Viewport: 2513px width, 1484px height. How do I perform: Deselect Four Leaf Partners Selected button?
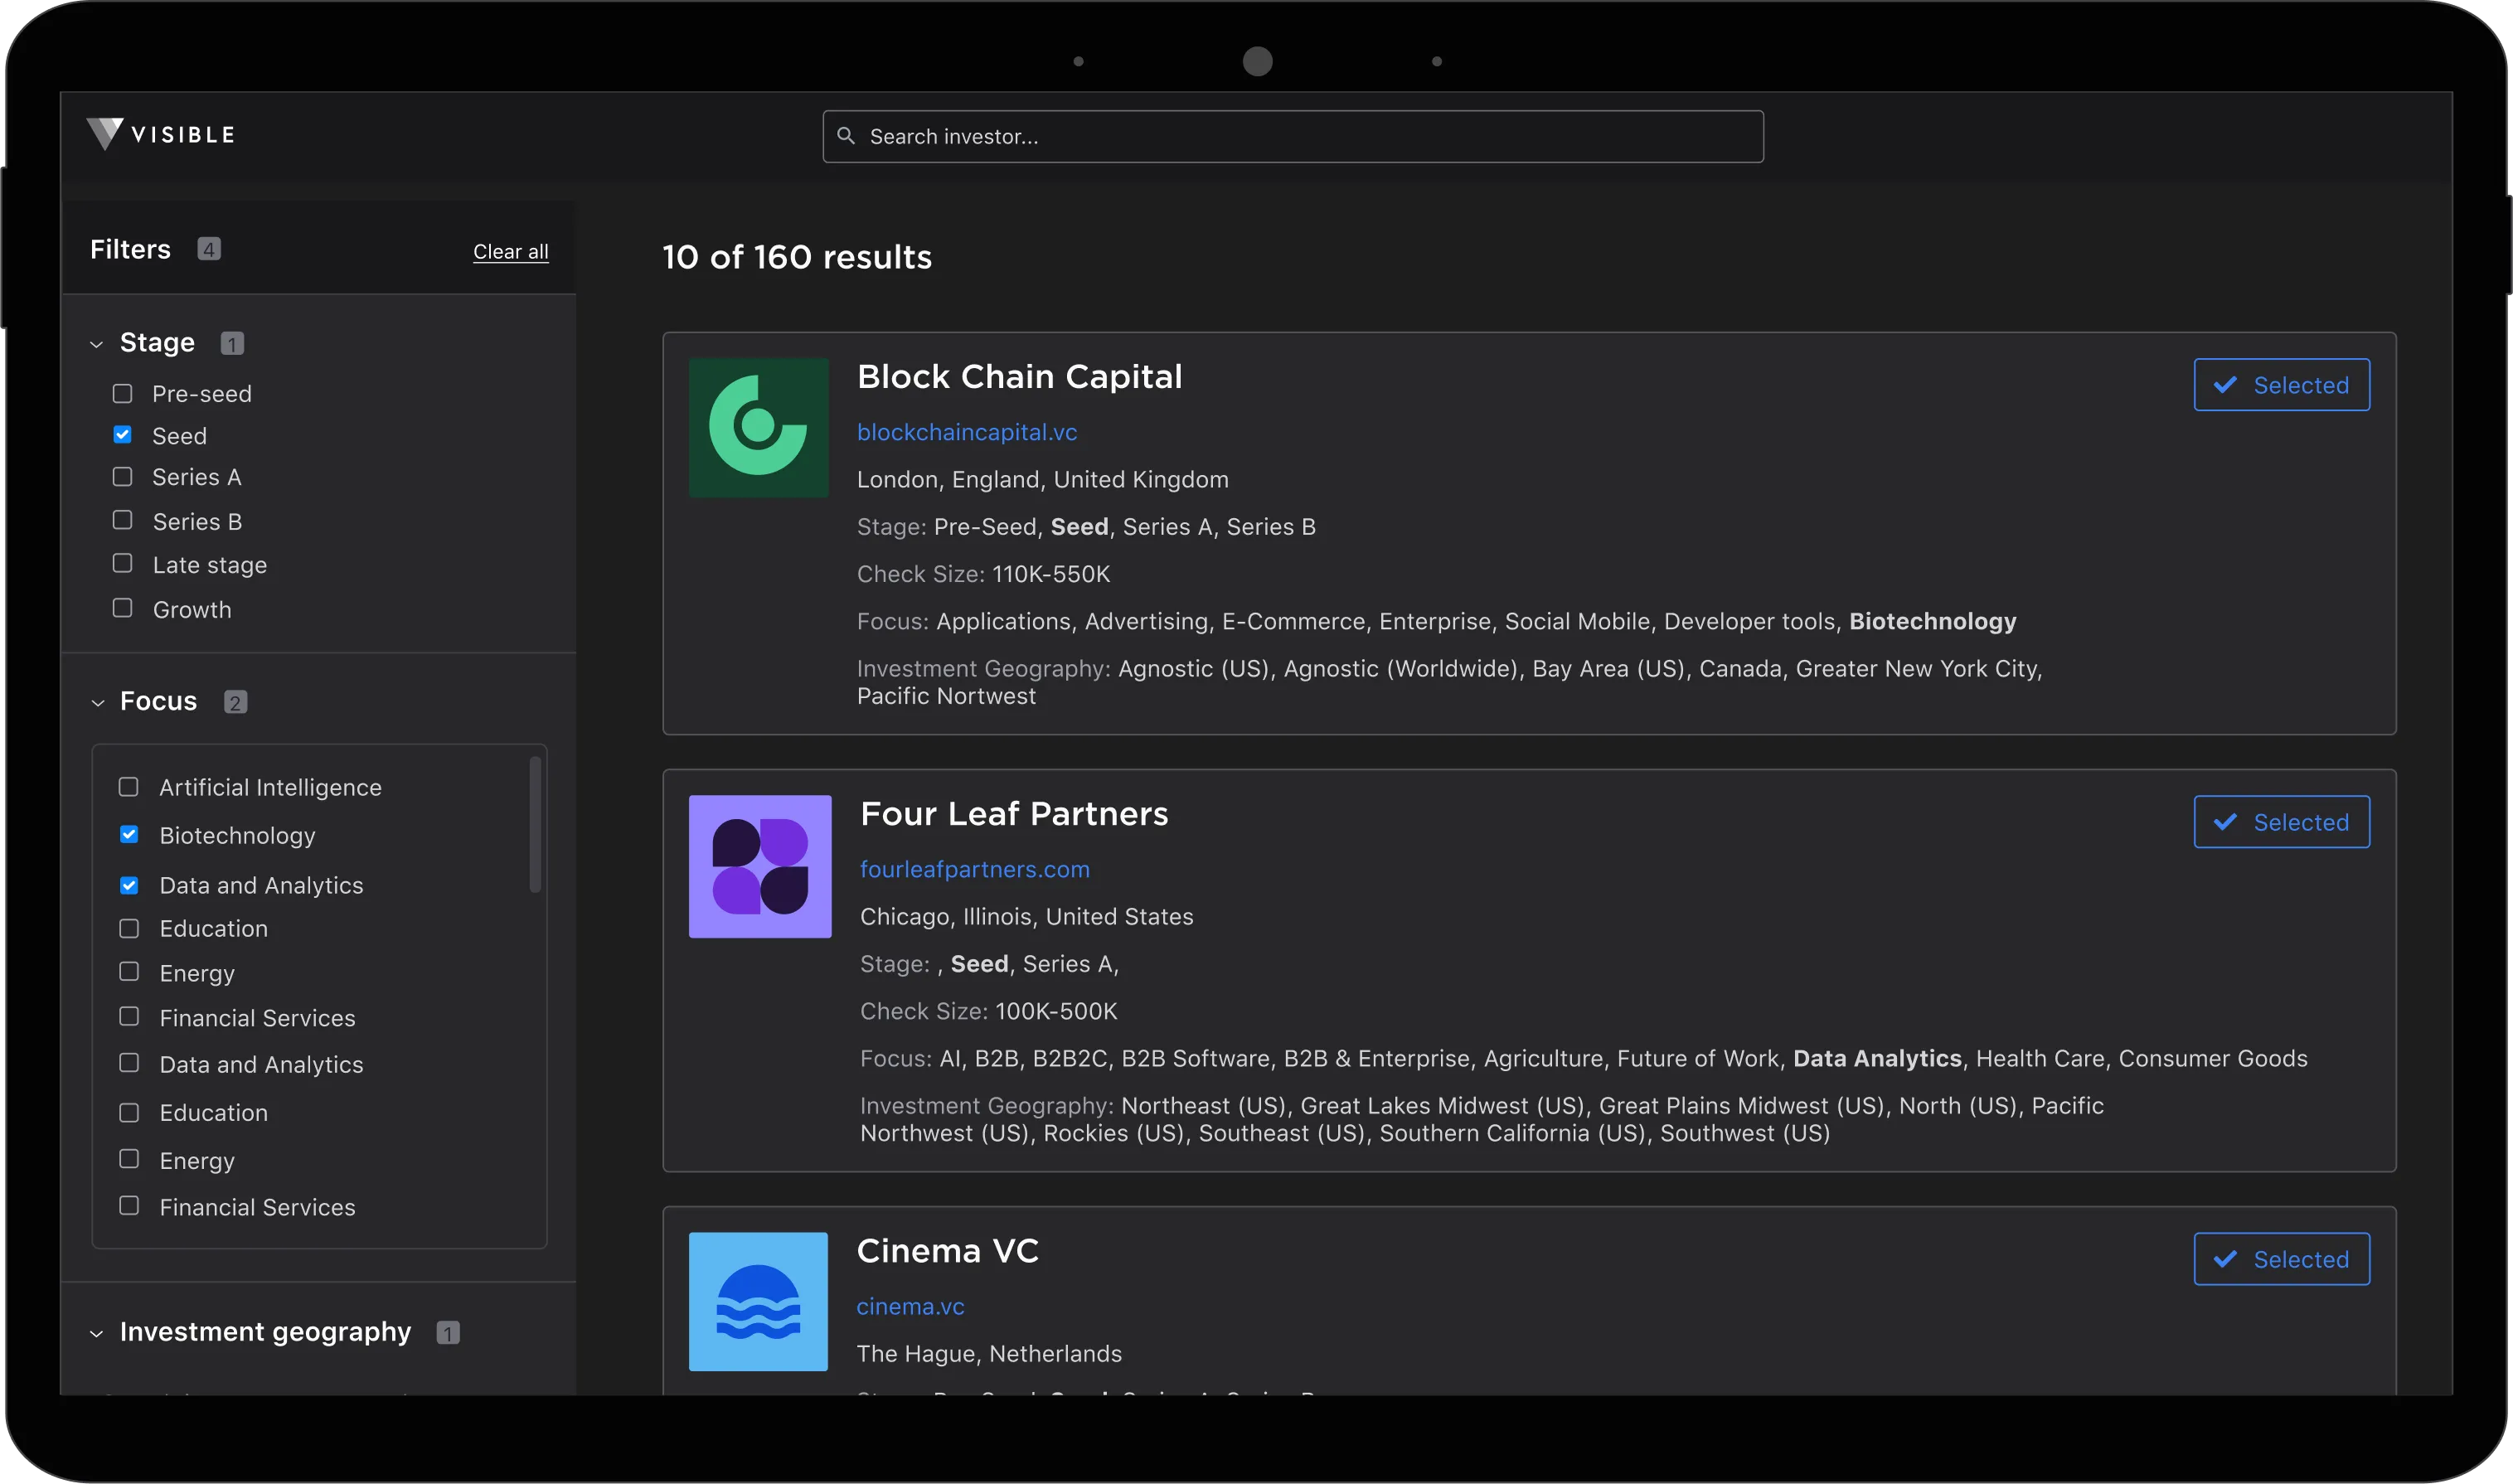(2282, 822)
